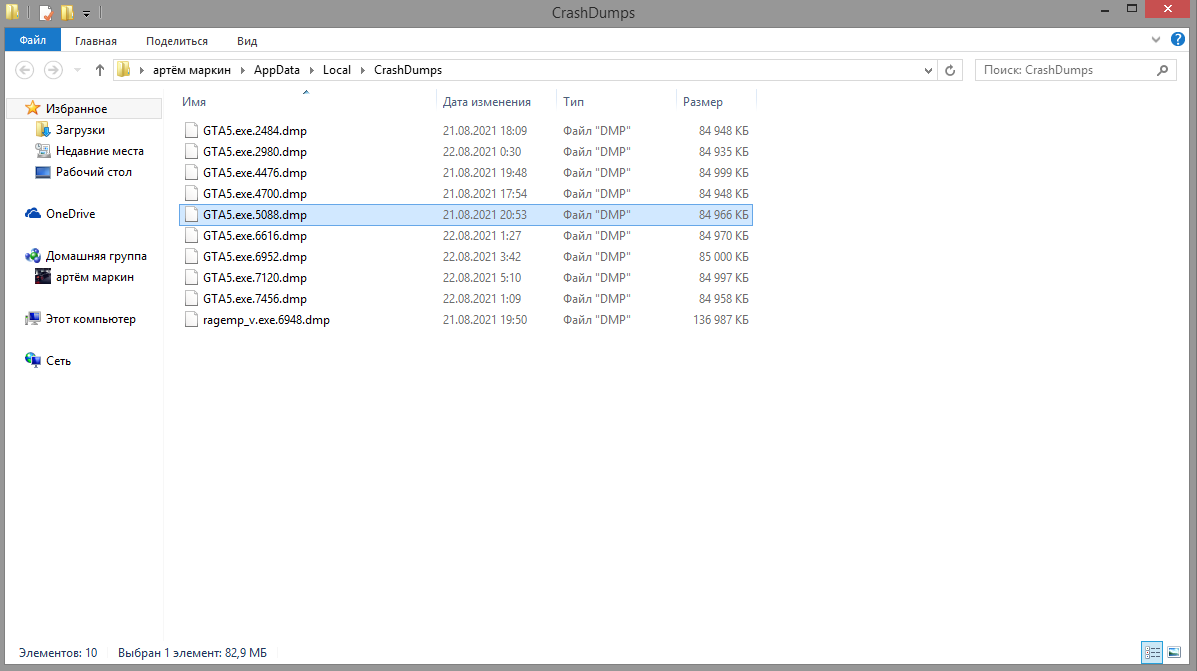Viewport: 1197px width, 671px height.
Task: Open the Файл menu
Action: tap(33, 41)
